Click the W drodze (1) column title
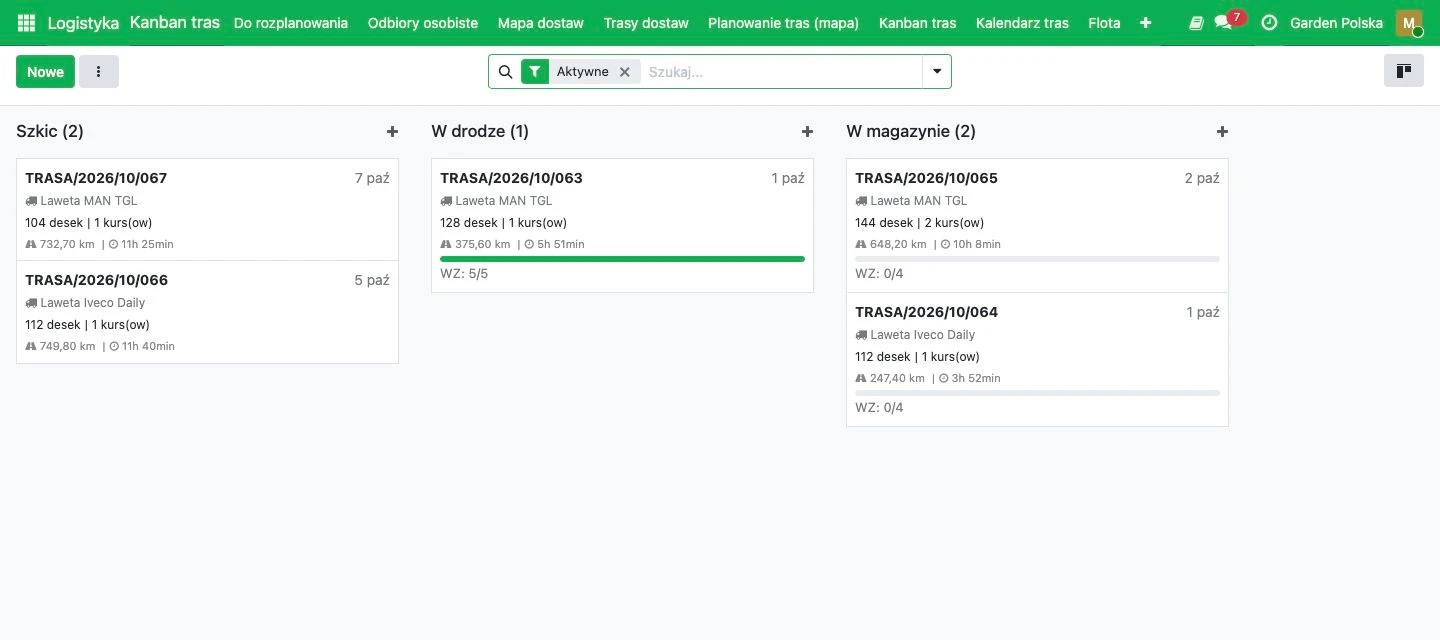The image size is (1440, 640). 480,131
